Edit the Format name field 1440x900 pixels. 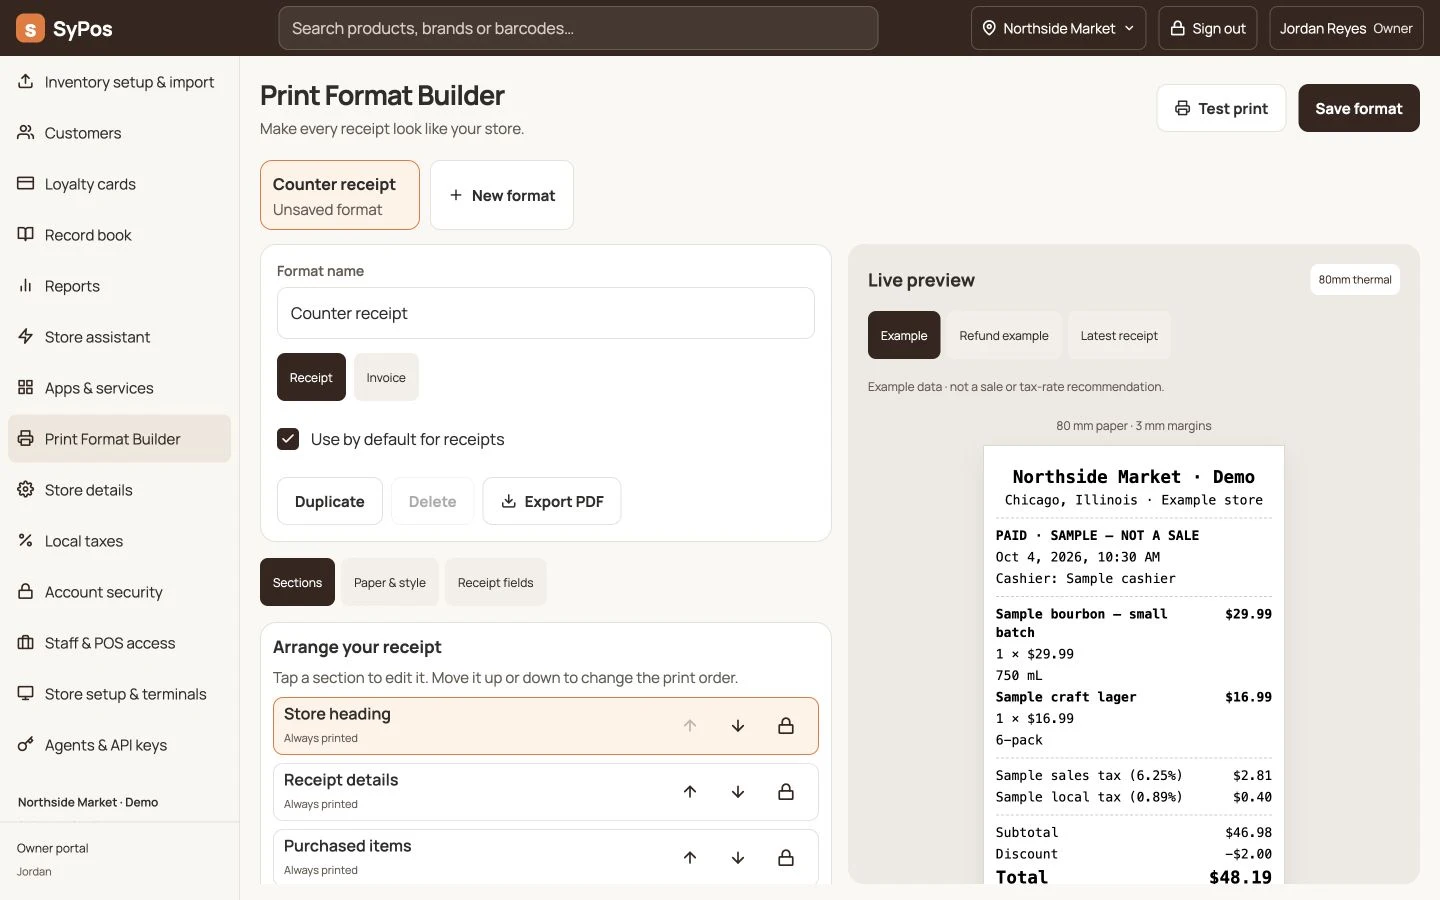pos(546,313)
